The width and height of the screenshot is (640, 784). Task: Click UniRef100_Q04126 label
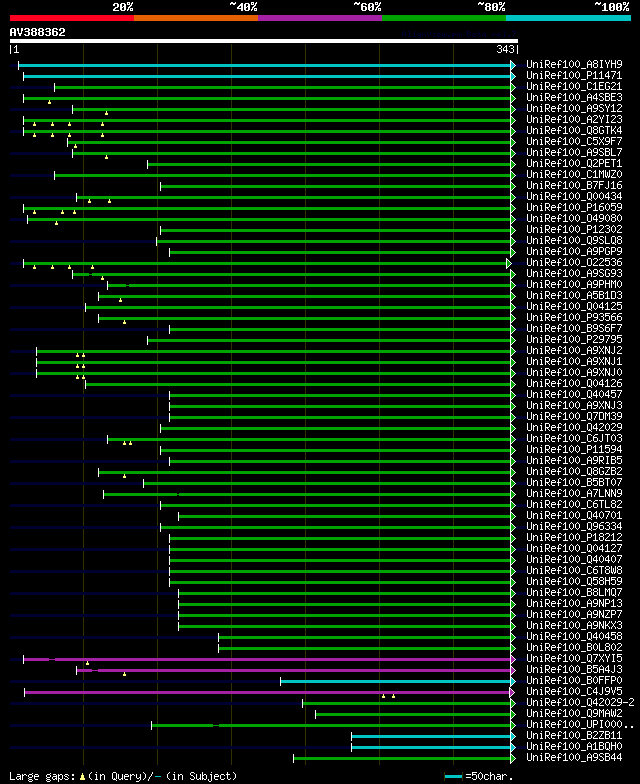point(574,384)
